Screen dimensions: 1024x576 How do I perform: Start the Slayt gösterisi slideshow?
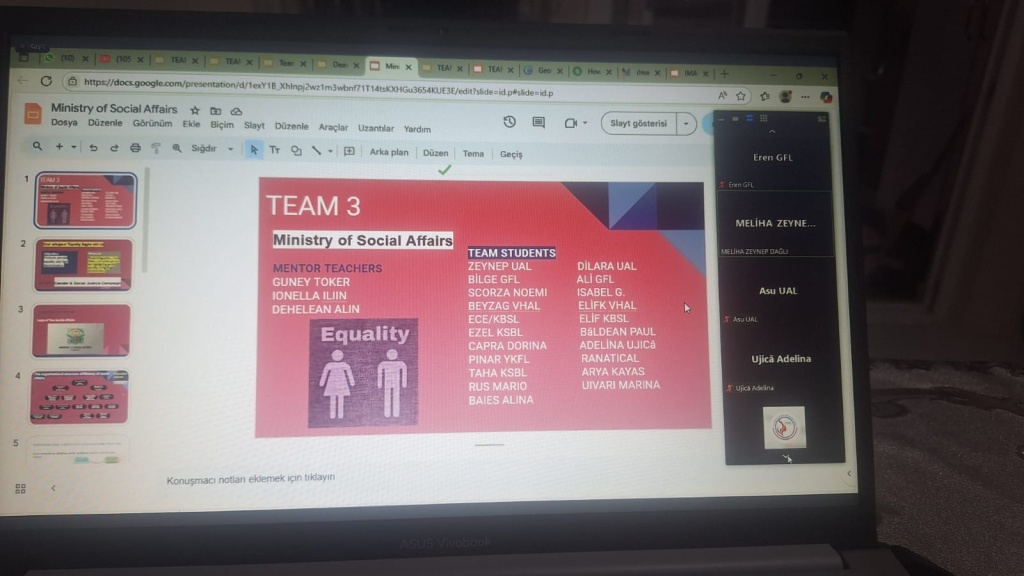[638, 123]
